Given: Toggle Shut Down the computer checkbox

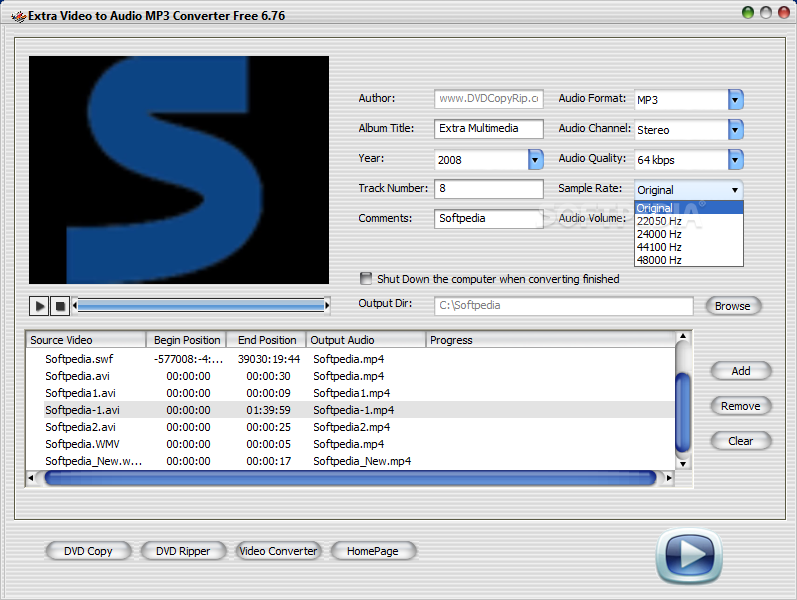Looking at the screenshot, I should tap(365, 279).
